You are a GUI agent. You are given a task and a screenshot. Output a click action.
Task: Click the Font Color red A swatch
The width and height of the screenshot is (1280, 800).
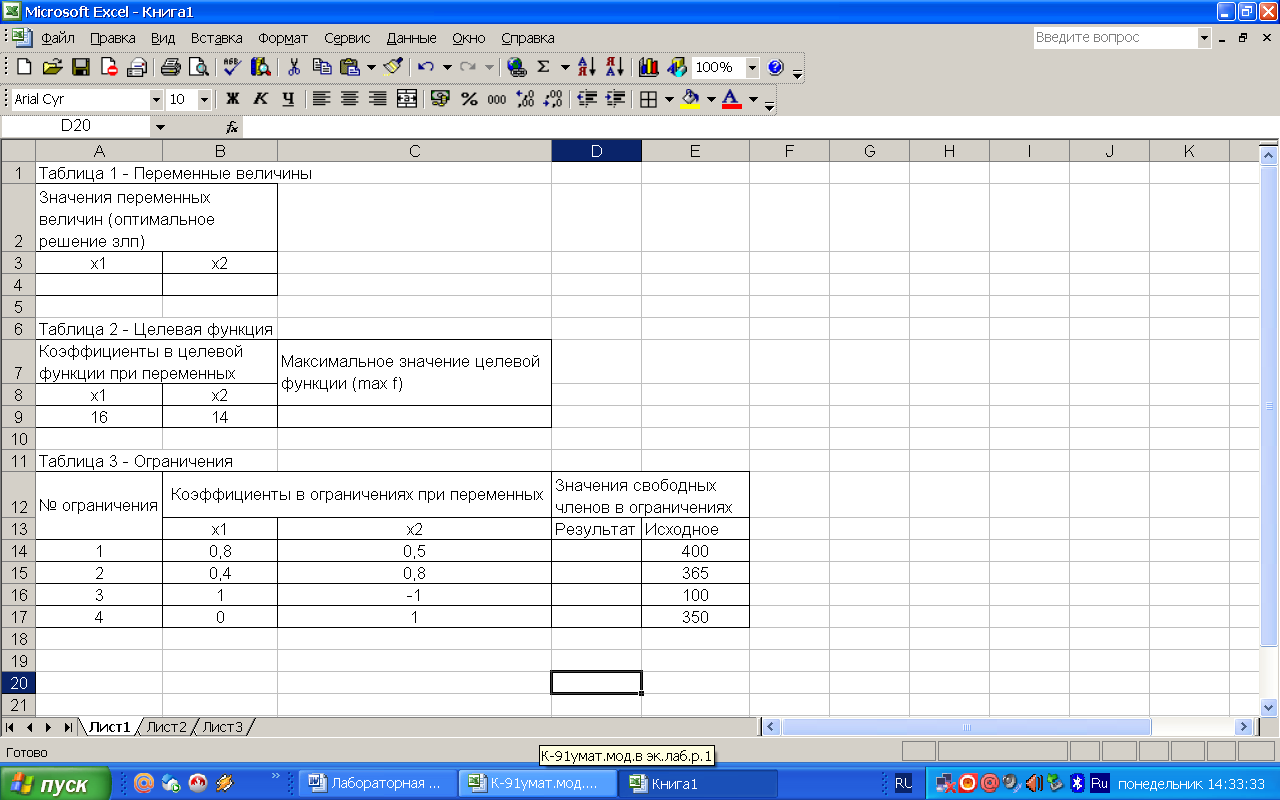[x=732, y=99]
